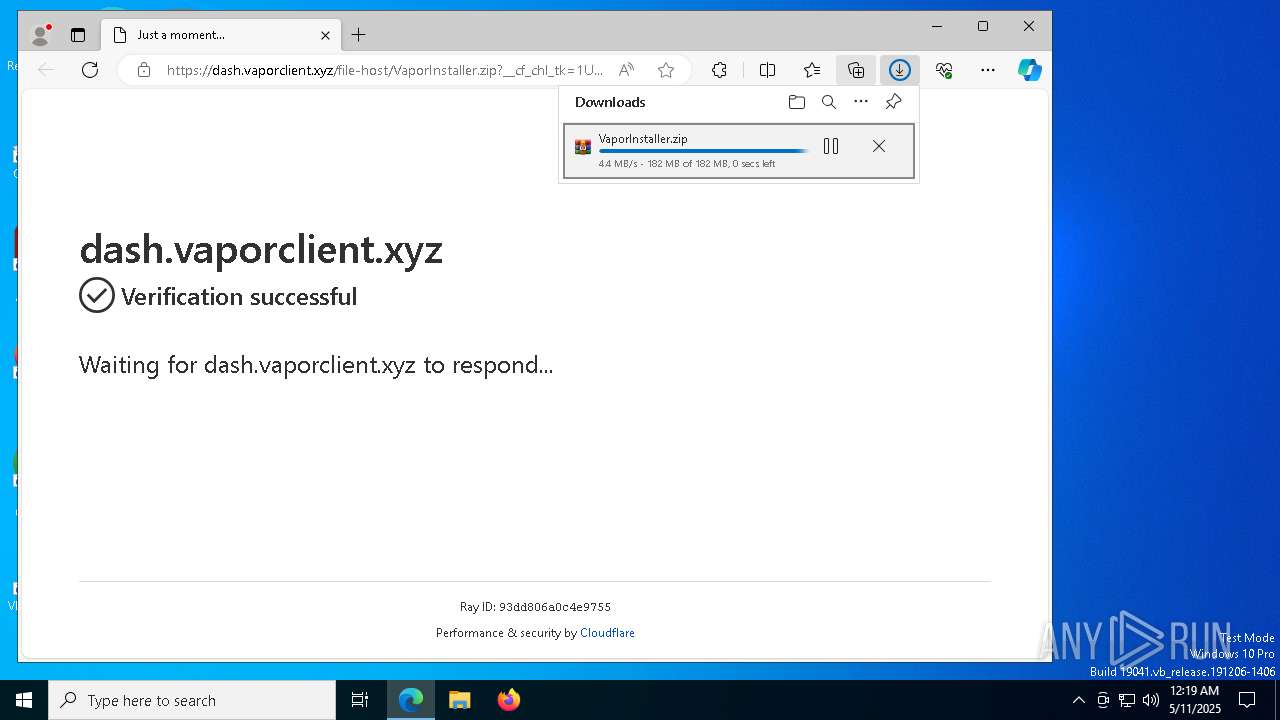
Task: Search downloads magnifier icon
Action: pyautogui.click(x=829, y=102)
